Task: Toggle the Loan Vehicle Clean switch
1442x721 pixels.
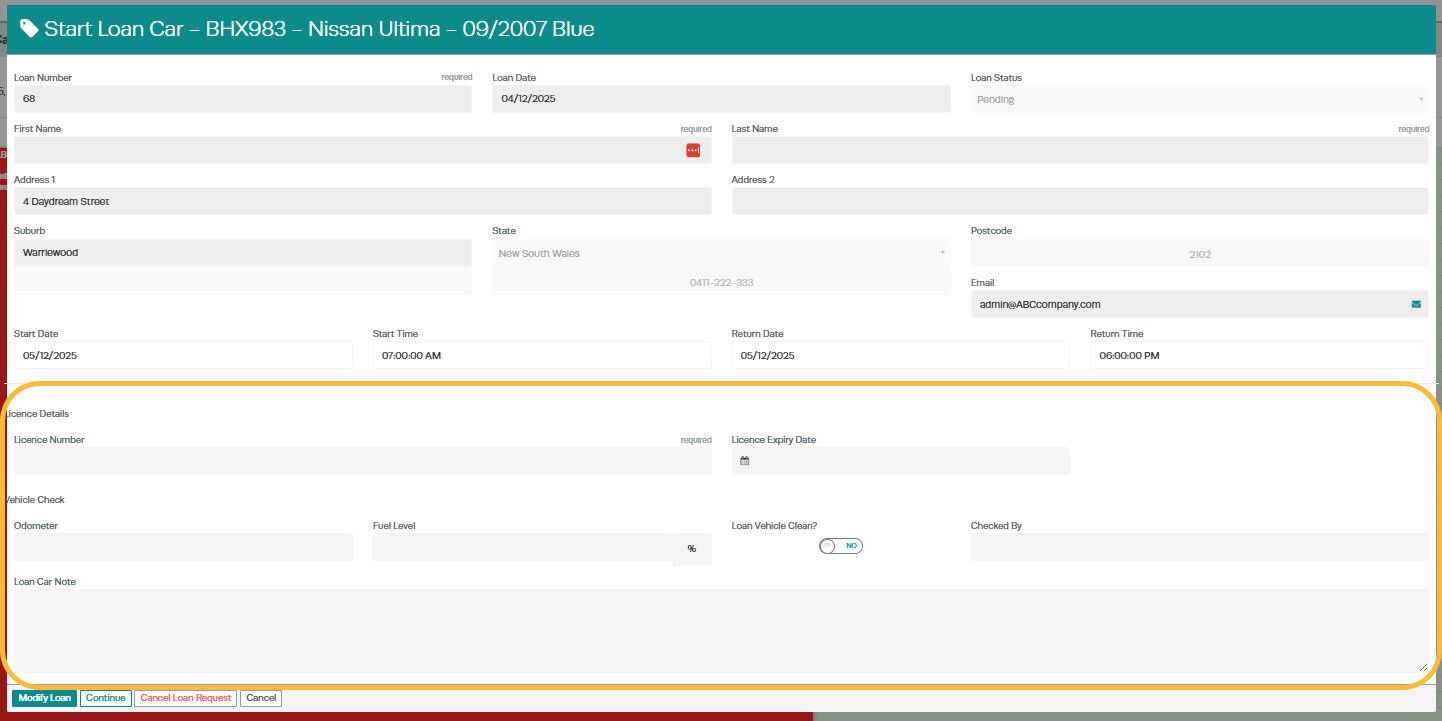Action: pyautogui.click(x=840, y=546)
